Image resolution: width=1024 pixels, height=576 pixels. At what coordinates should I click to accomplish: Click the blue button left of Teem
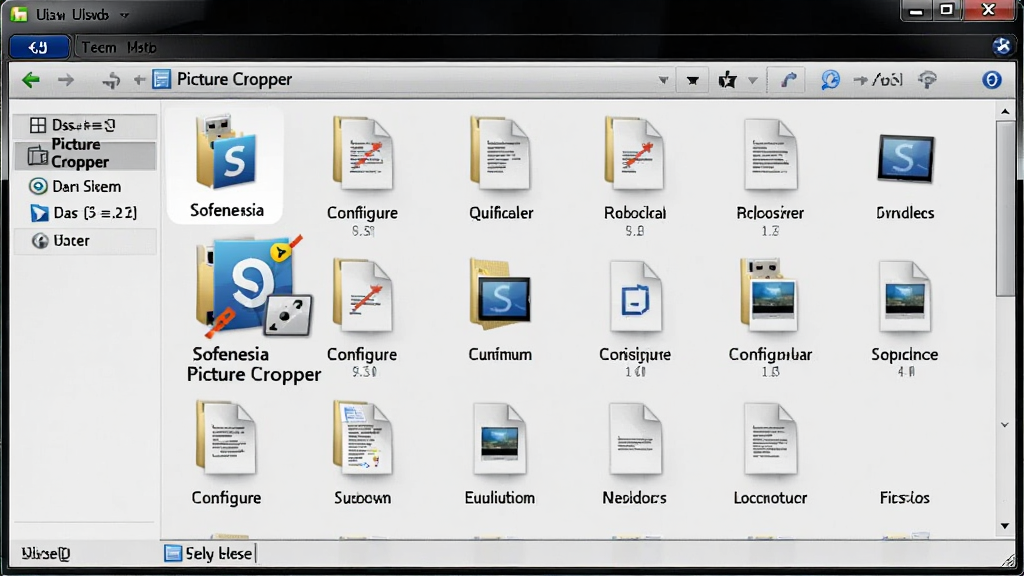(x=39, y=47)
